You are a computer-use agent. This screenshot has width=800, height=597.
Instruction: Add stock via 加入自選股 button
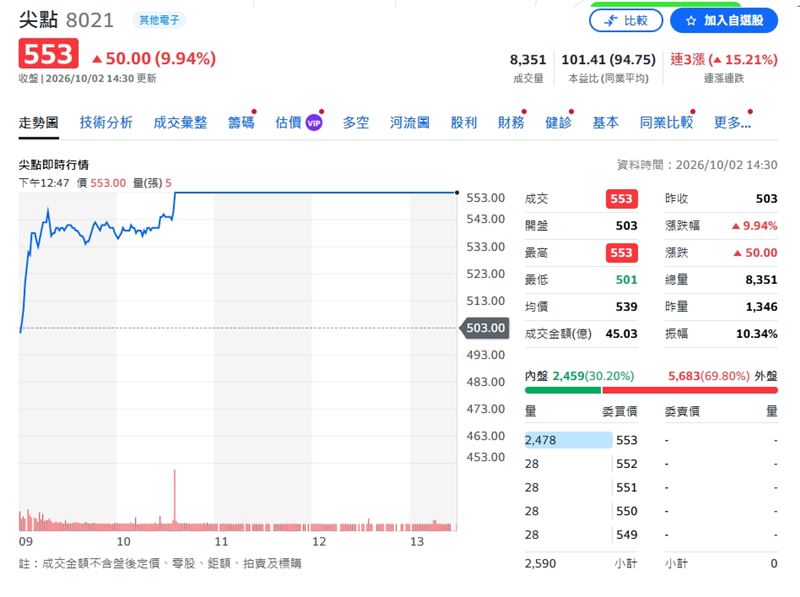click(723, 21)
